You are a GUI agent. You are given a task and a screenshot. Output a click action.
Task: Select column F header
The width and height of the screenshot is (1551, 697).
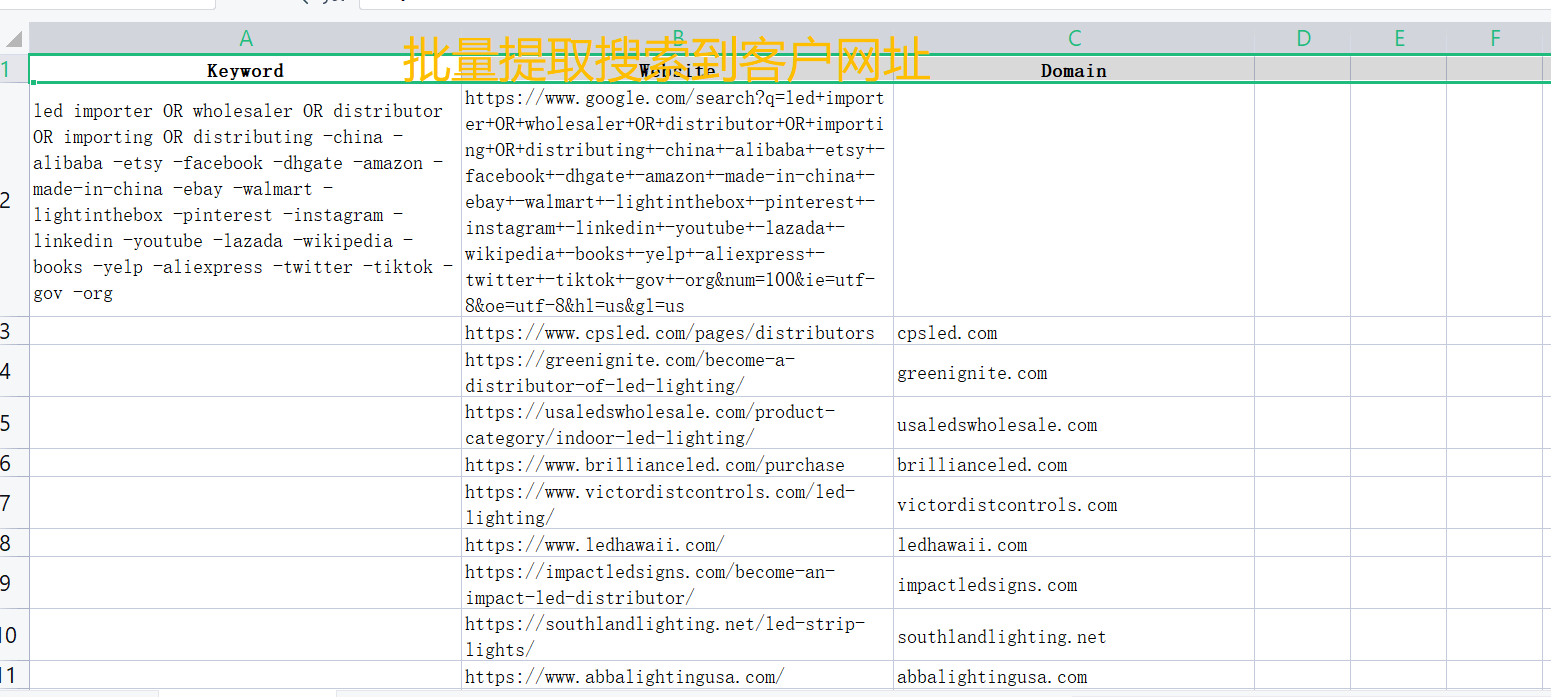1495,39
